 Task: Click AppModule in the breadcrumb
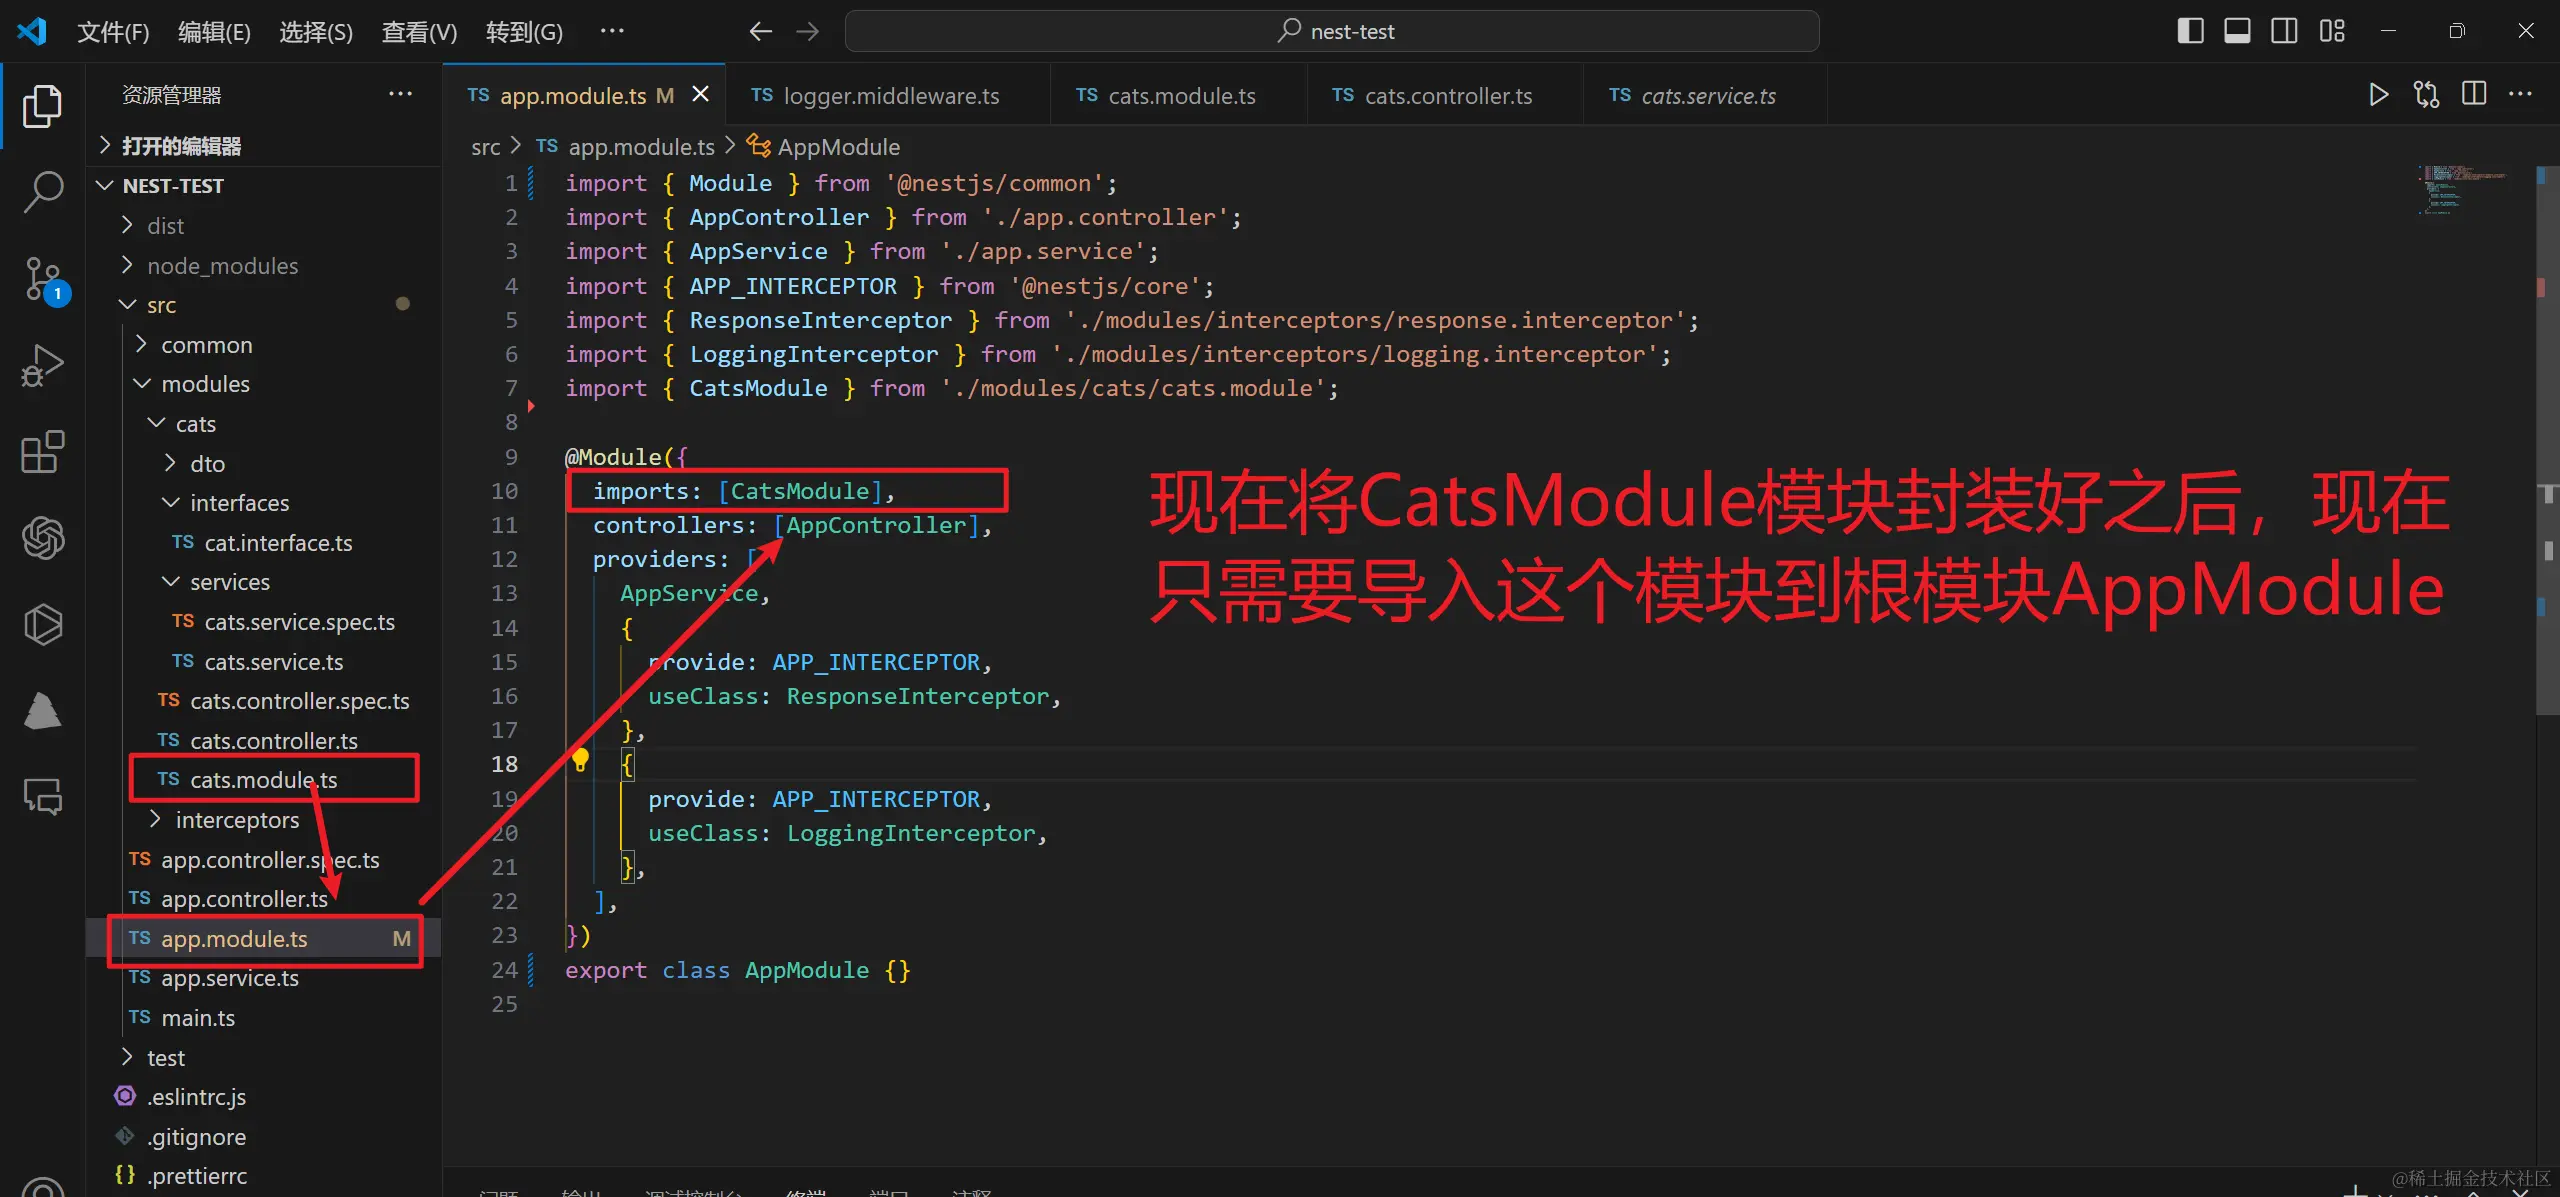coord(838,147)
